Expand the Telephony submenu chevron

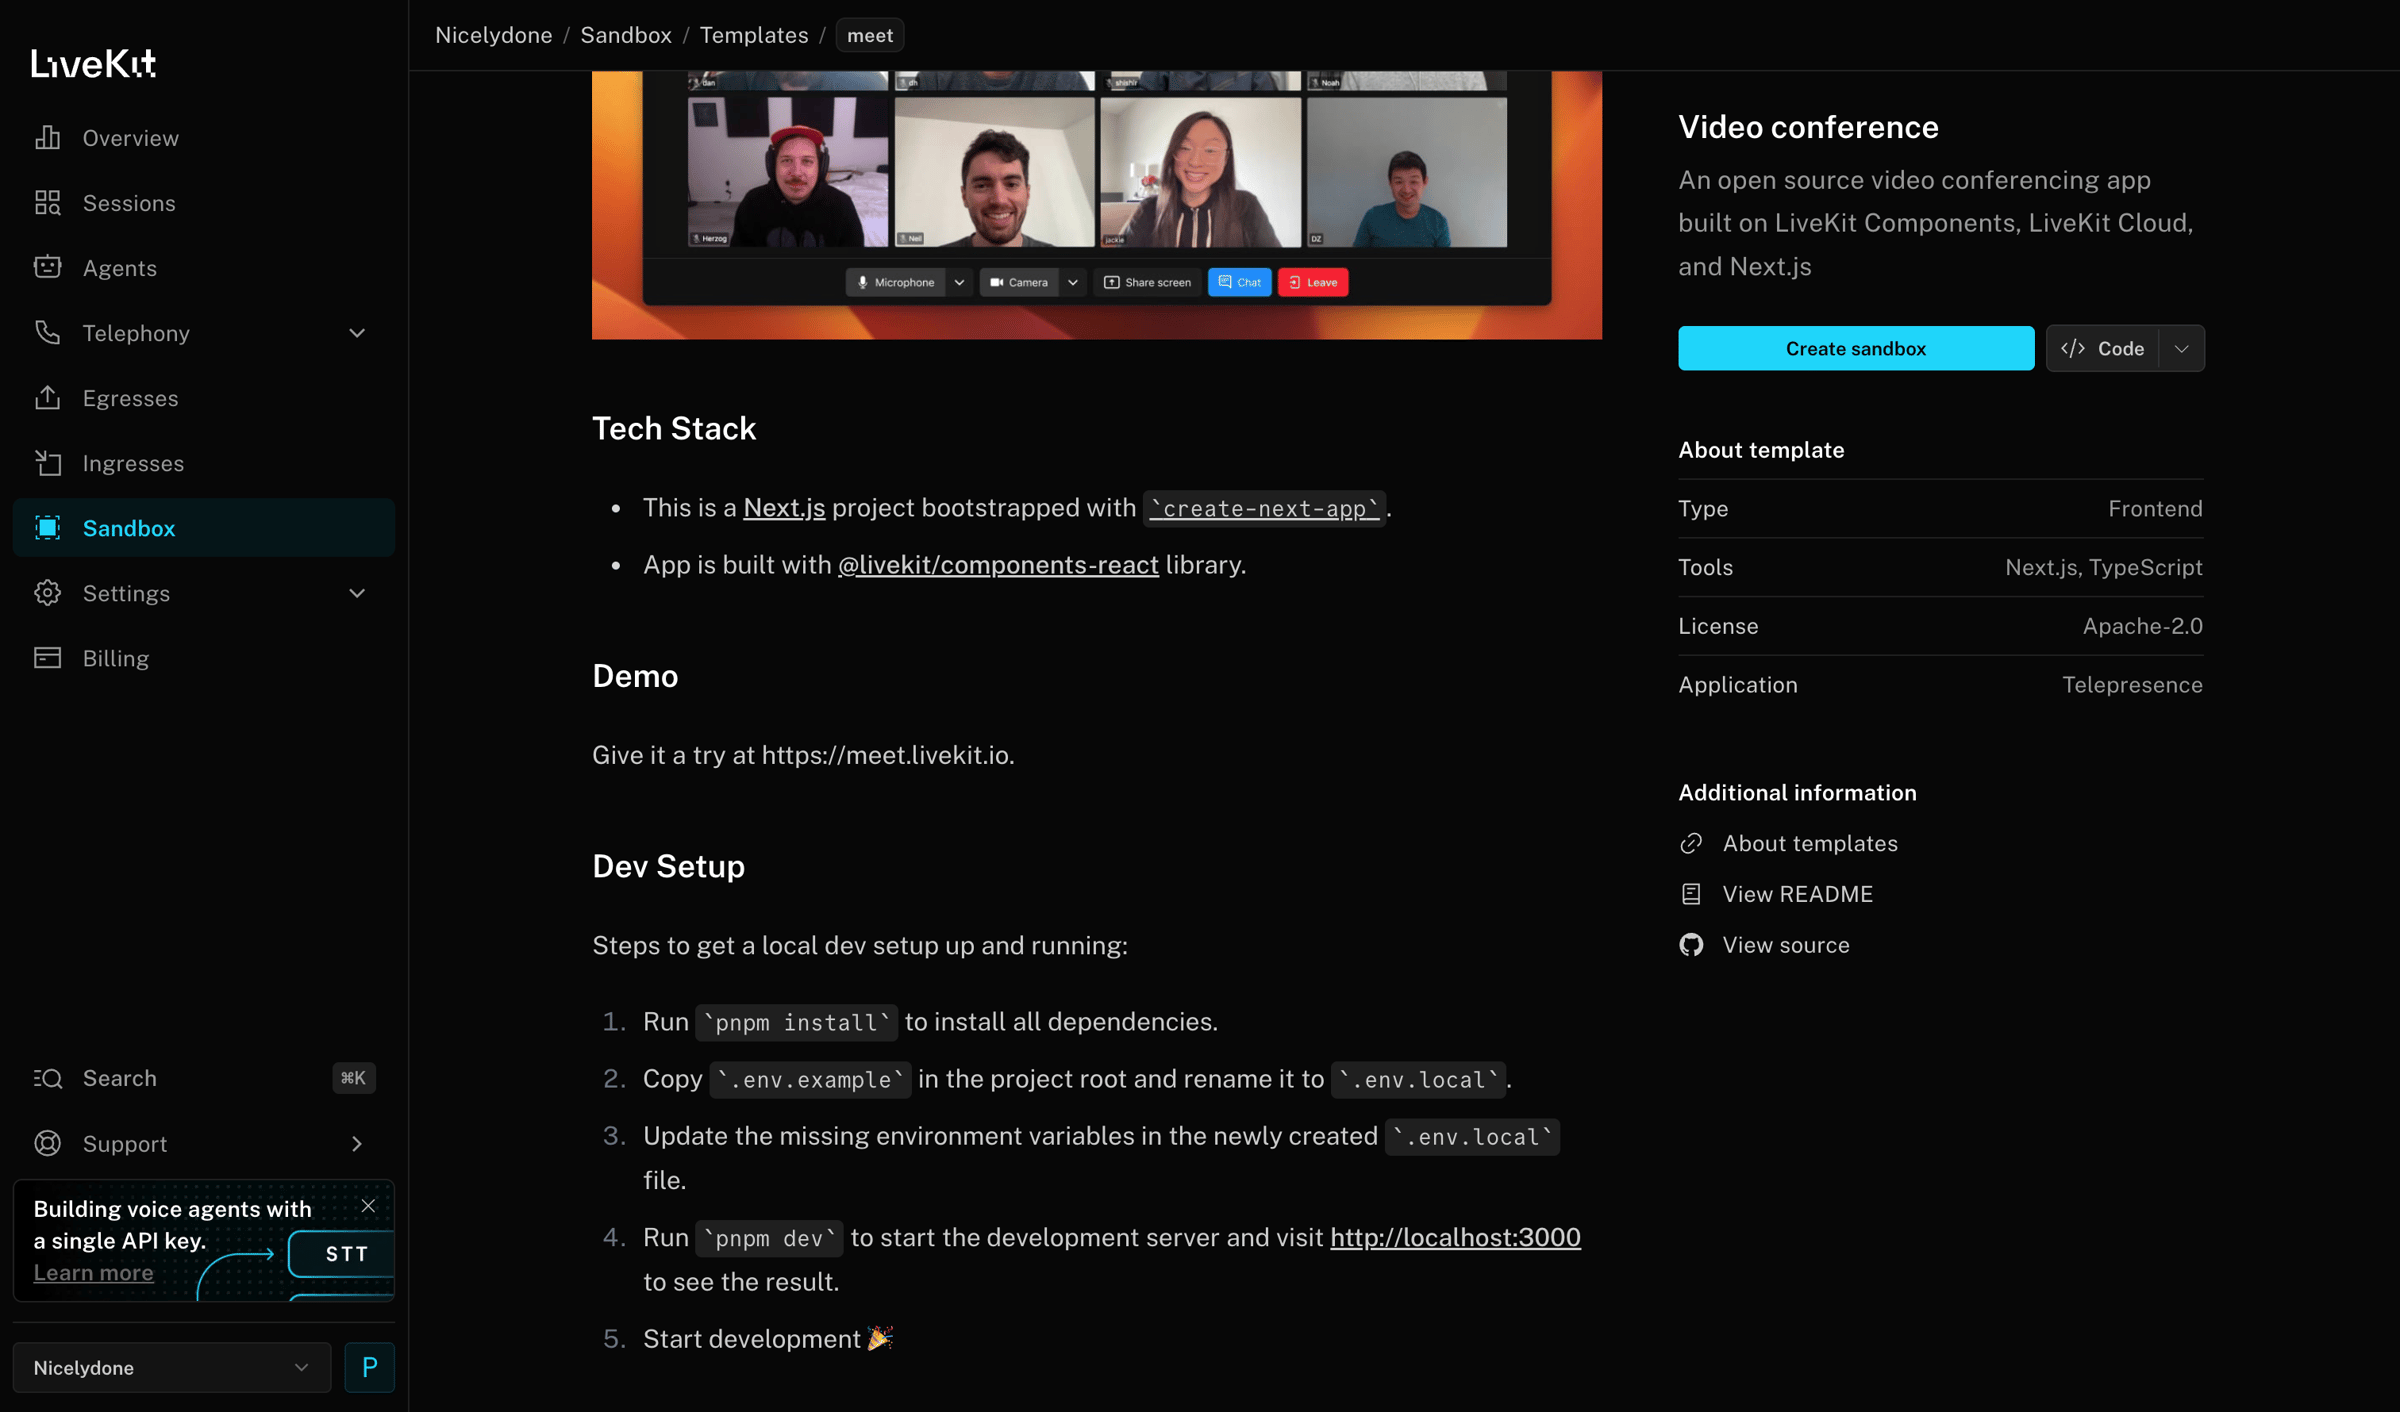click(x=357, y=333)
